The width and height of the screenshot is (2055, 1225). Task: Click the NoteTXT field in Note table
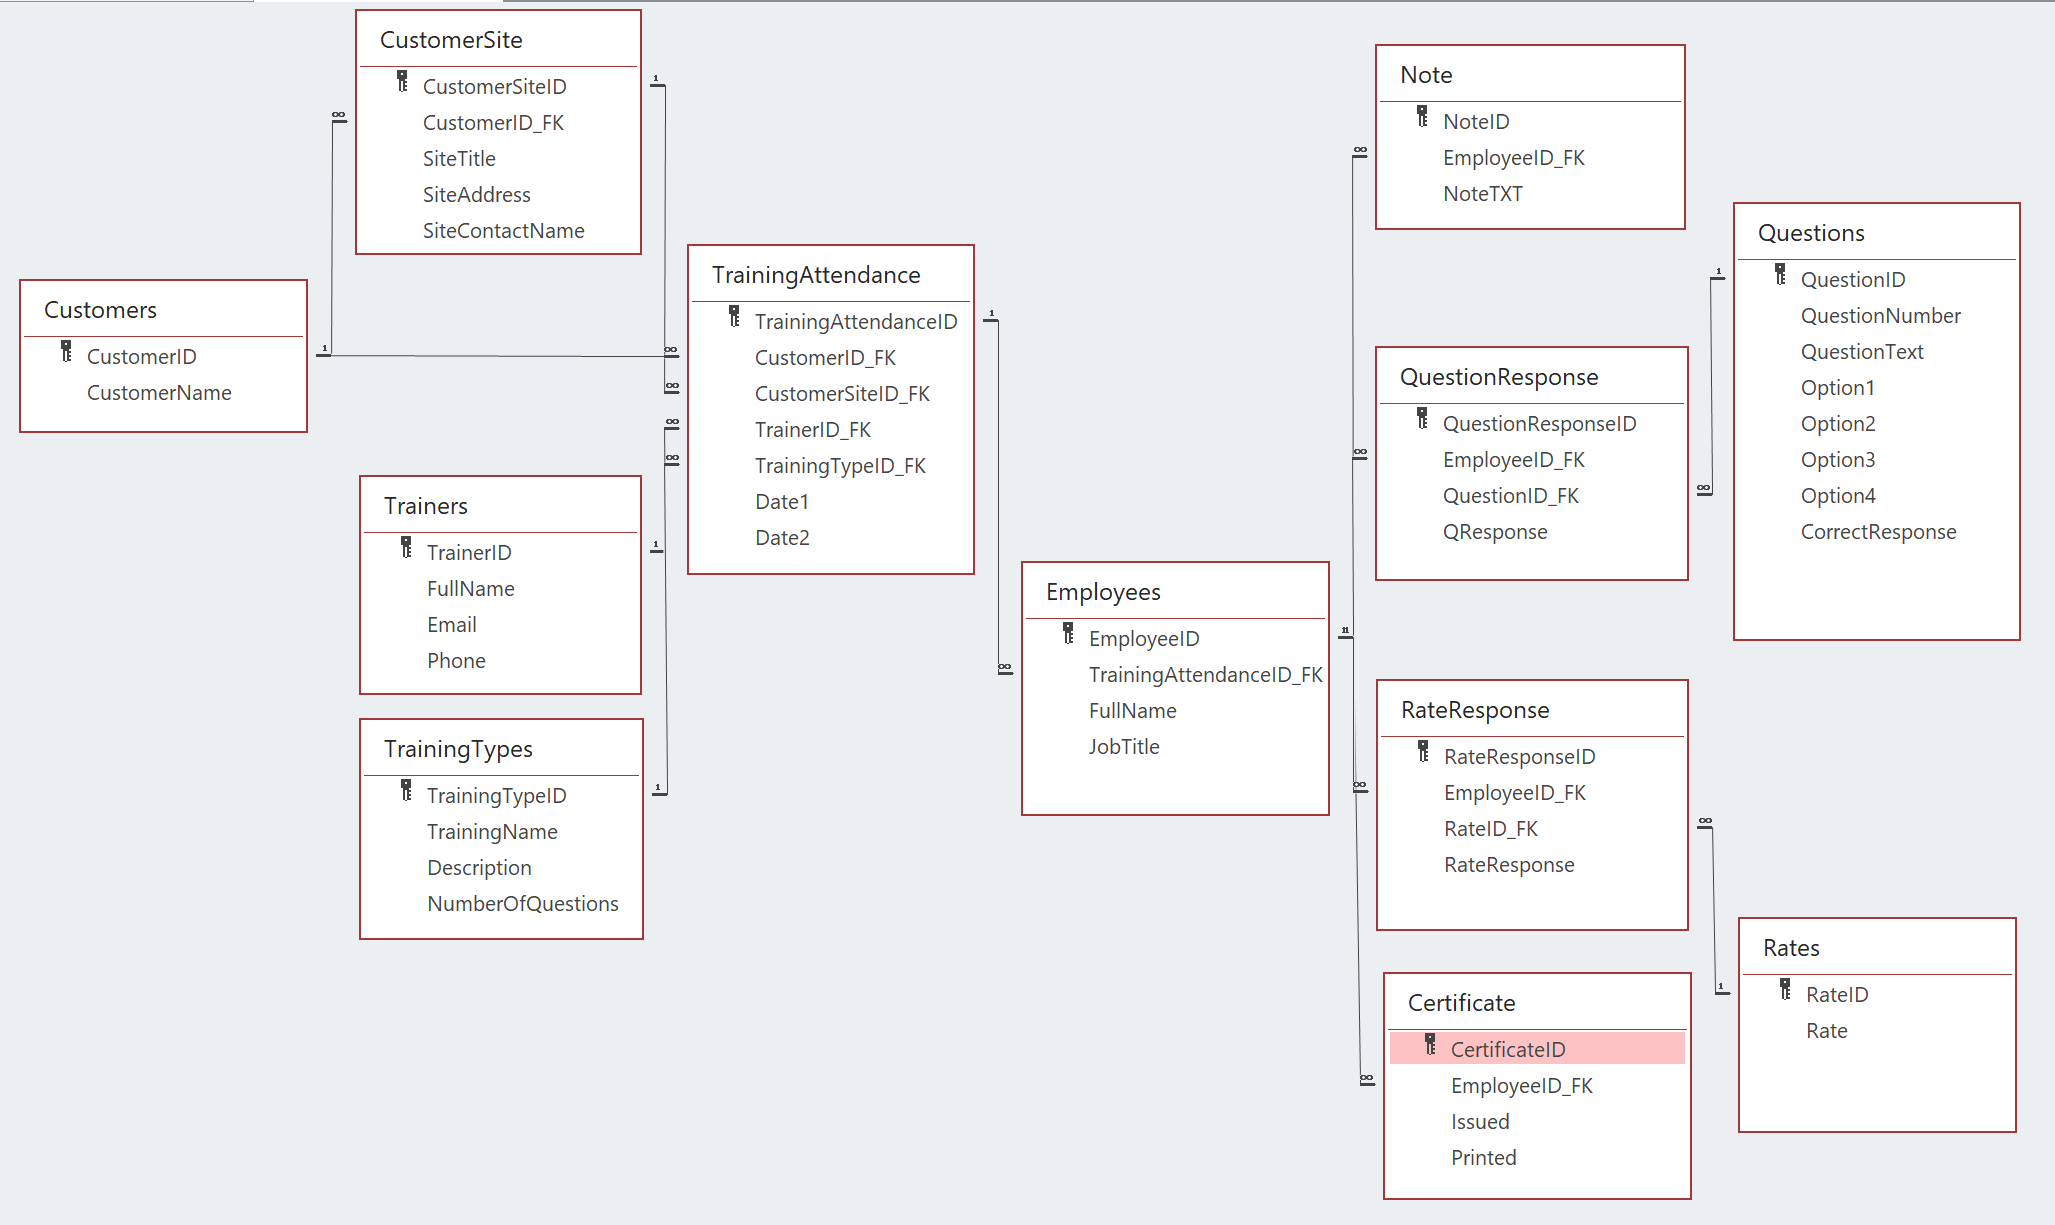(x=1482, y=194)
